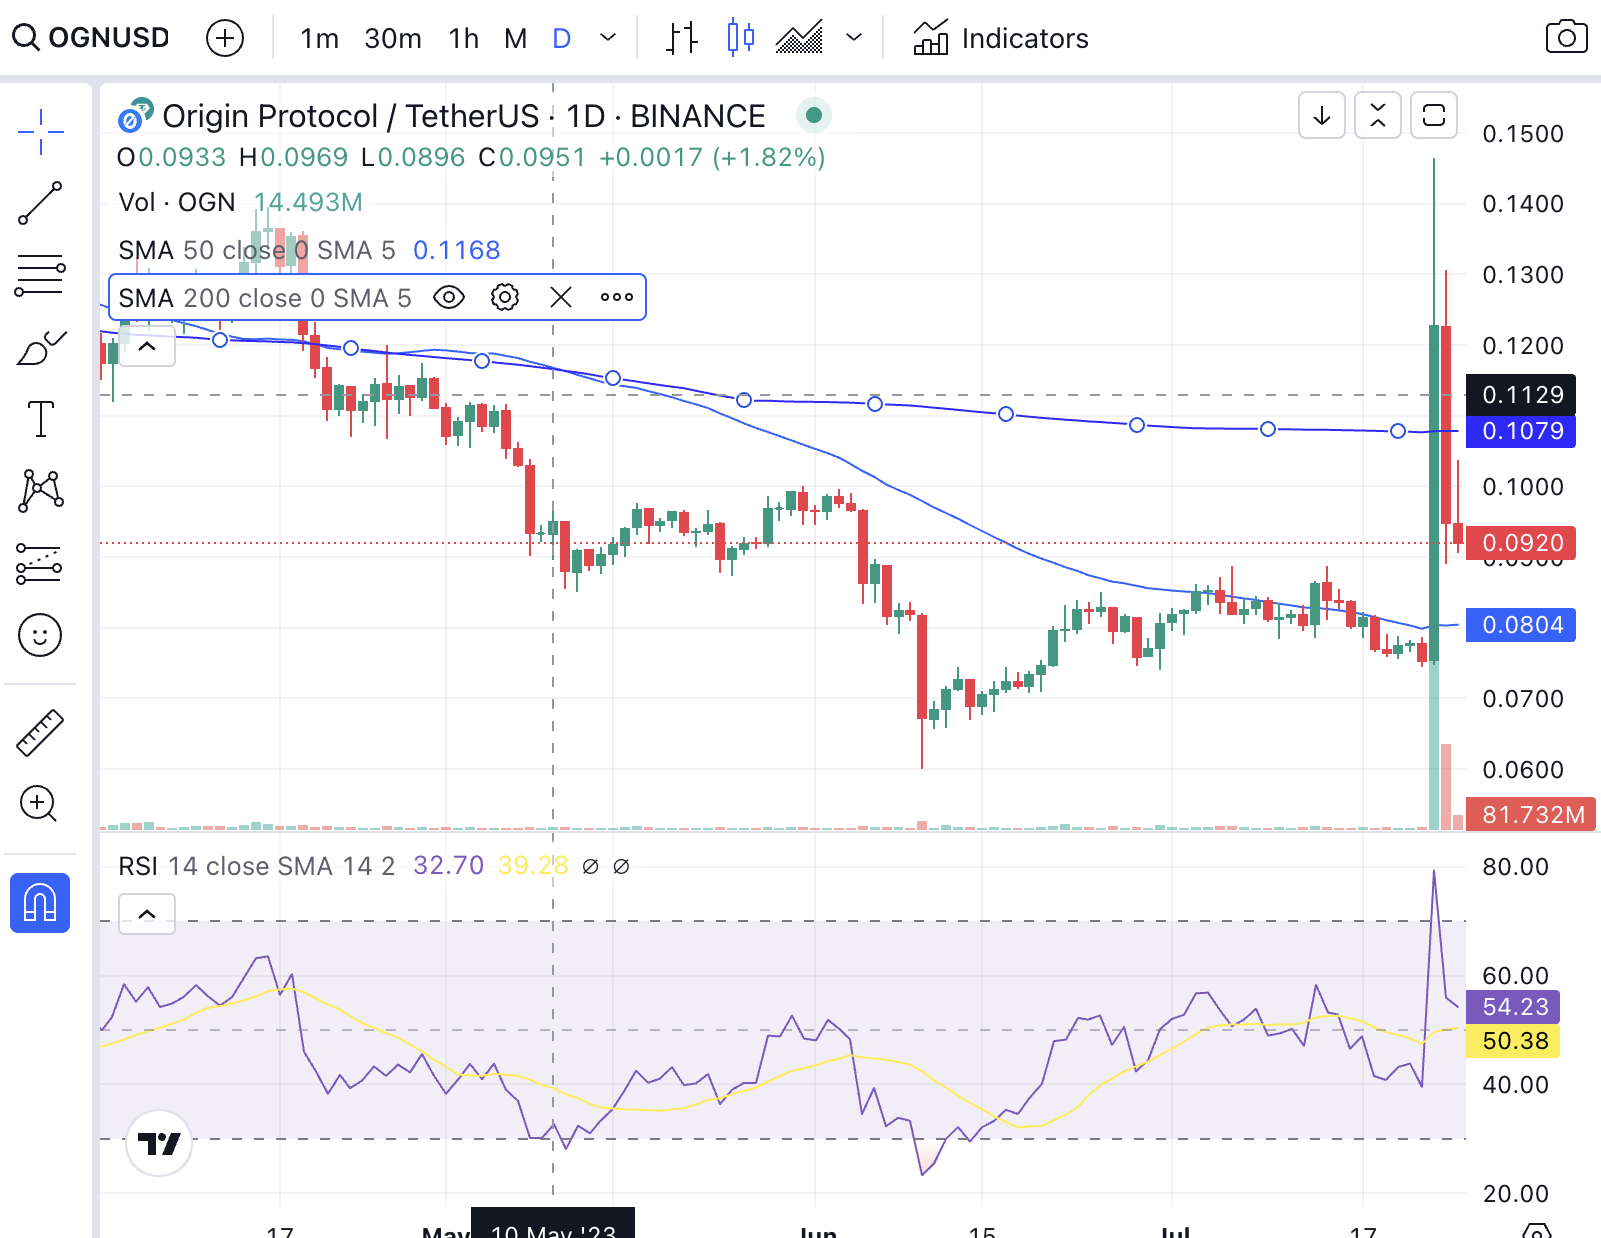Collapse the chart pane

pyautogui.click(x=1378, y=116)
